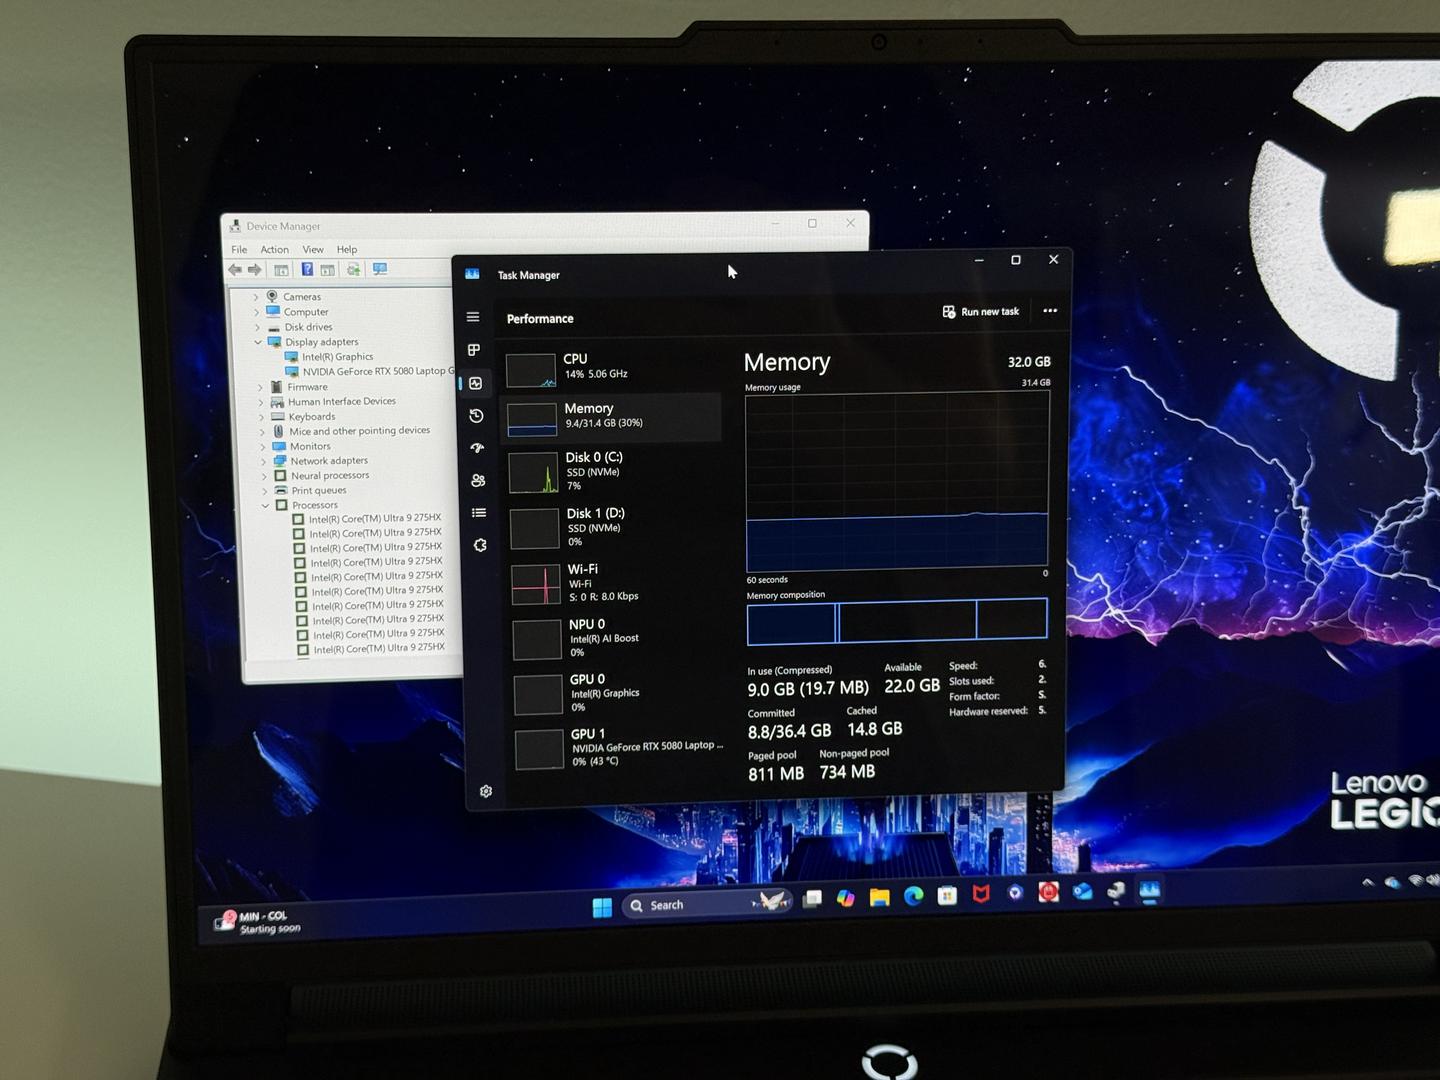1440x1080 pixels.
Task: Click Run new task
Action: (981, 312)
